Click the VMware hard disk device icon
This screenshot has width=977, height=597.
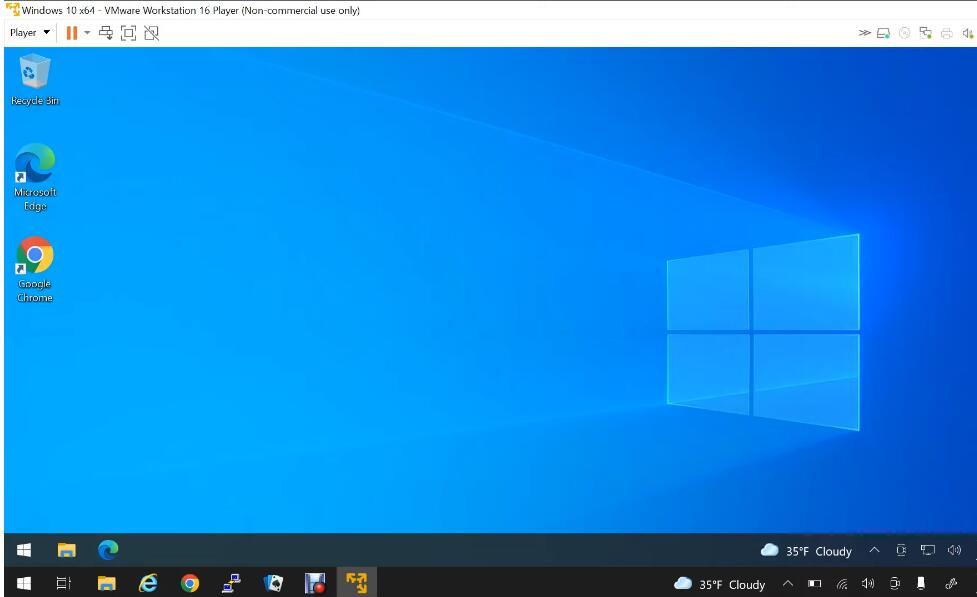pyautogui.click(x=884, y=33)
